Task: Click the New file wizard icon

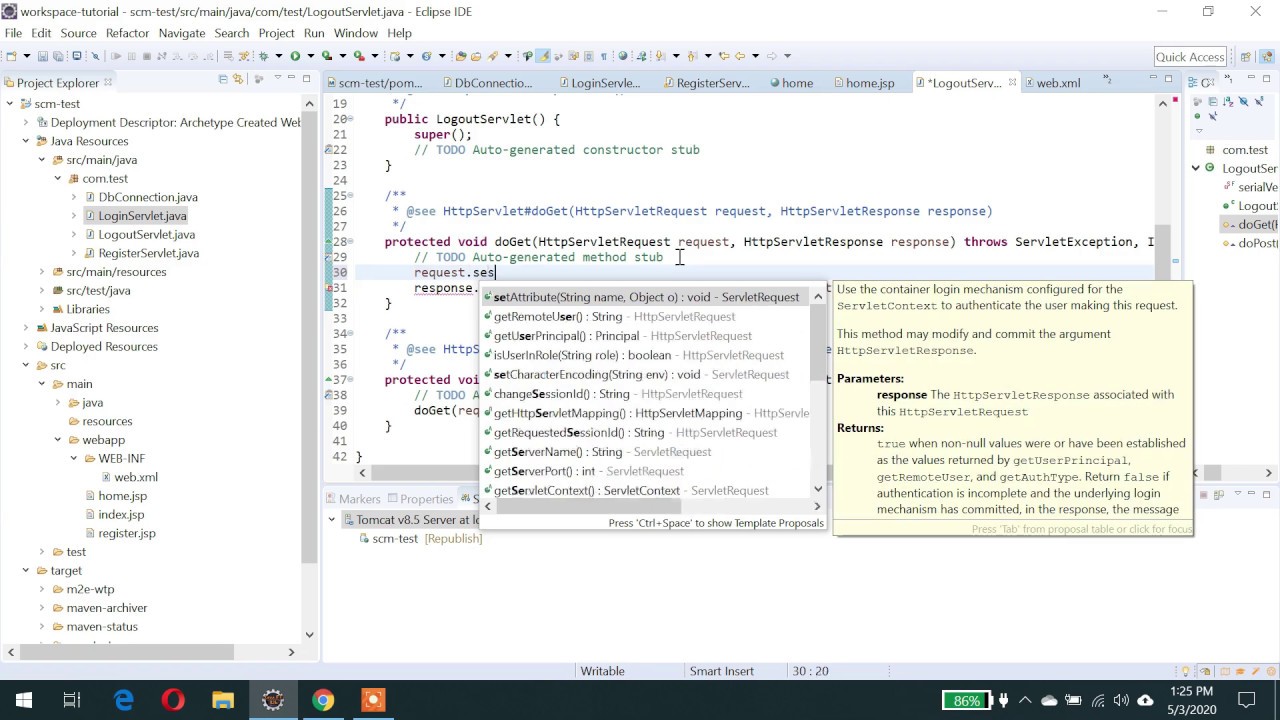Action: coord(11,56)
